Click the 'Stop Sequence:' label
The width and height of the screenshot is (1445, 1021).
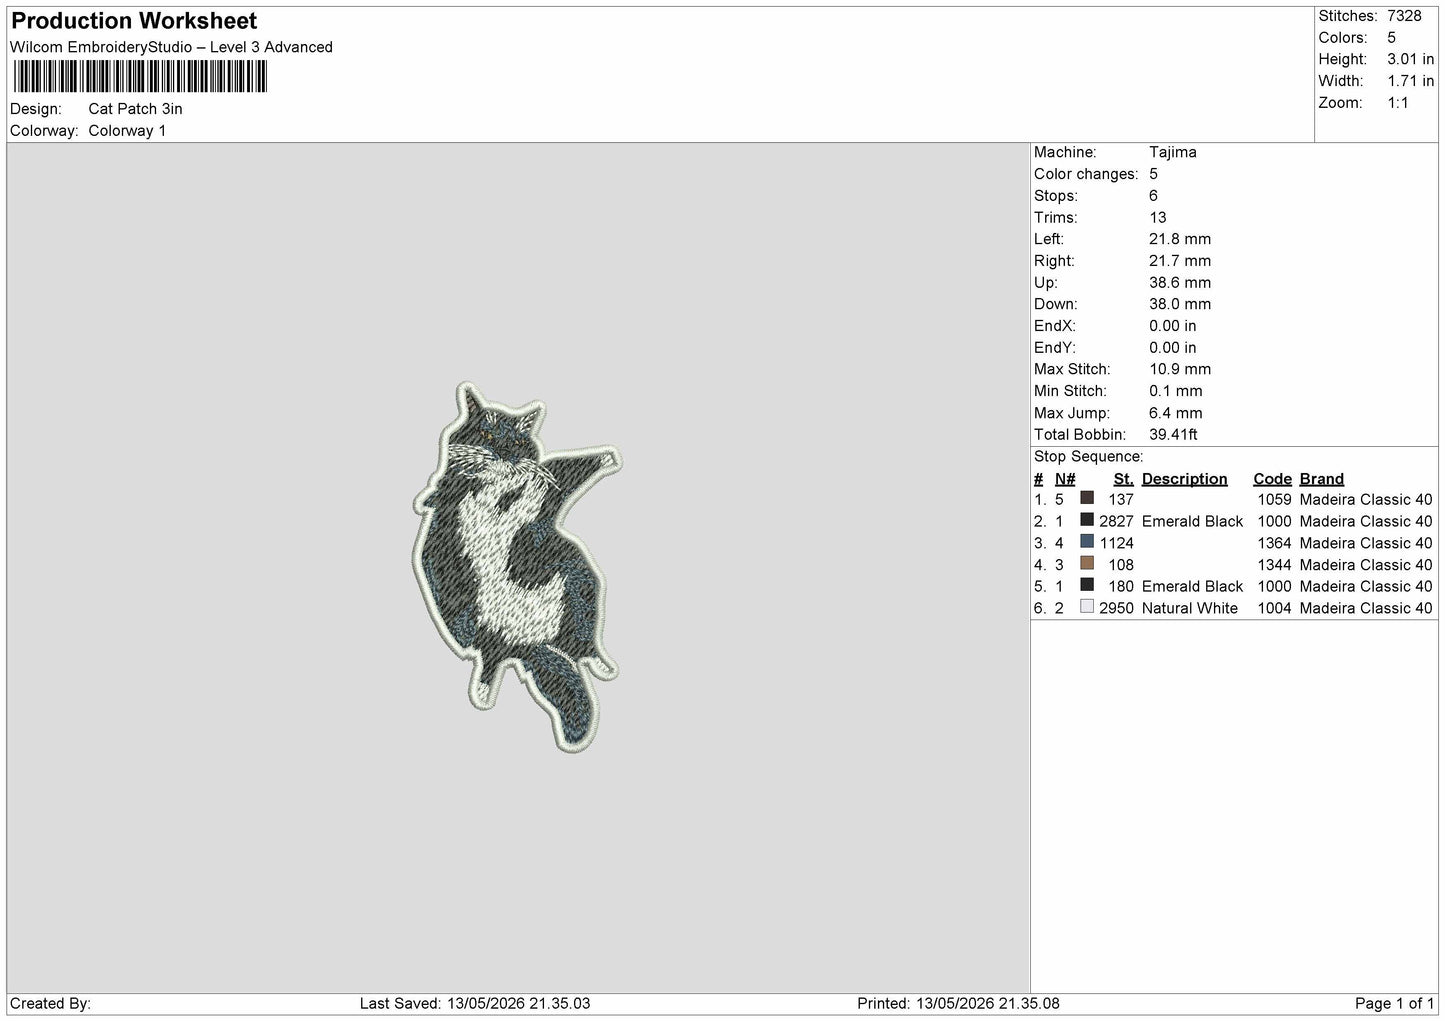tap(1088, 456)
